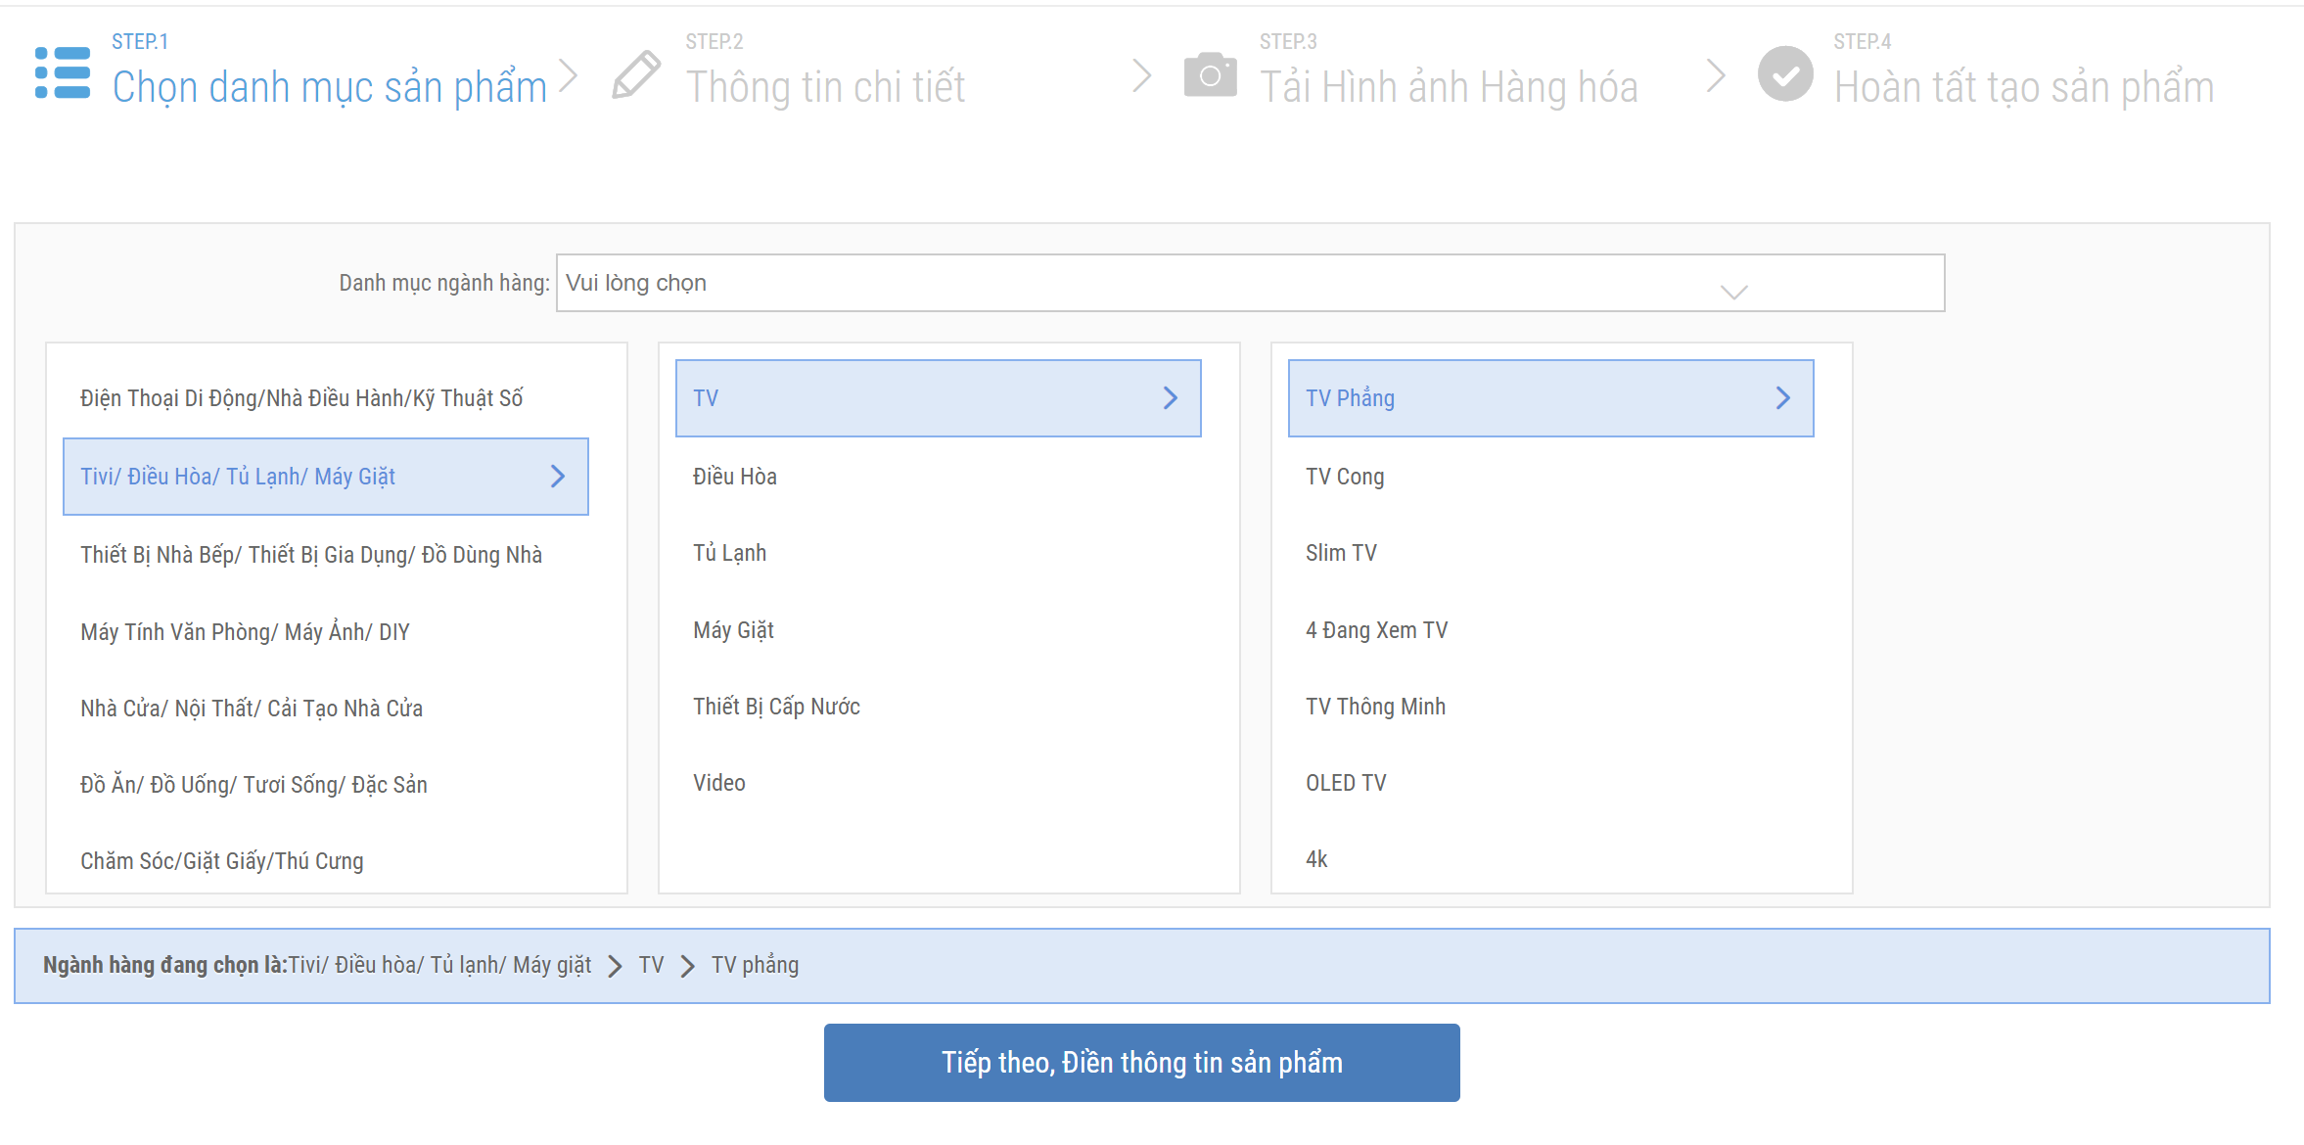This screenshot has width=2304, height=1145.
Task: Click the checkmark icon for Step 4
Action: (x=1785, y=75)
